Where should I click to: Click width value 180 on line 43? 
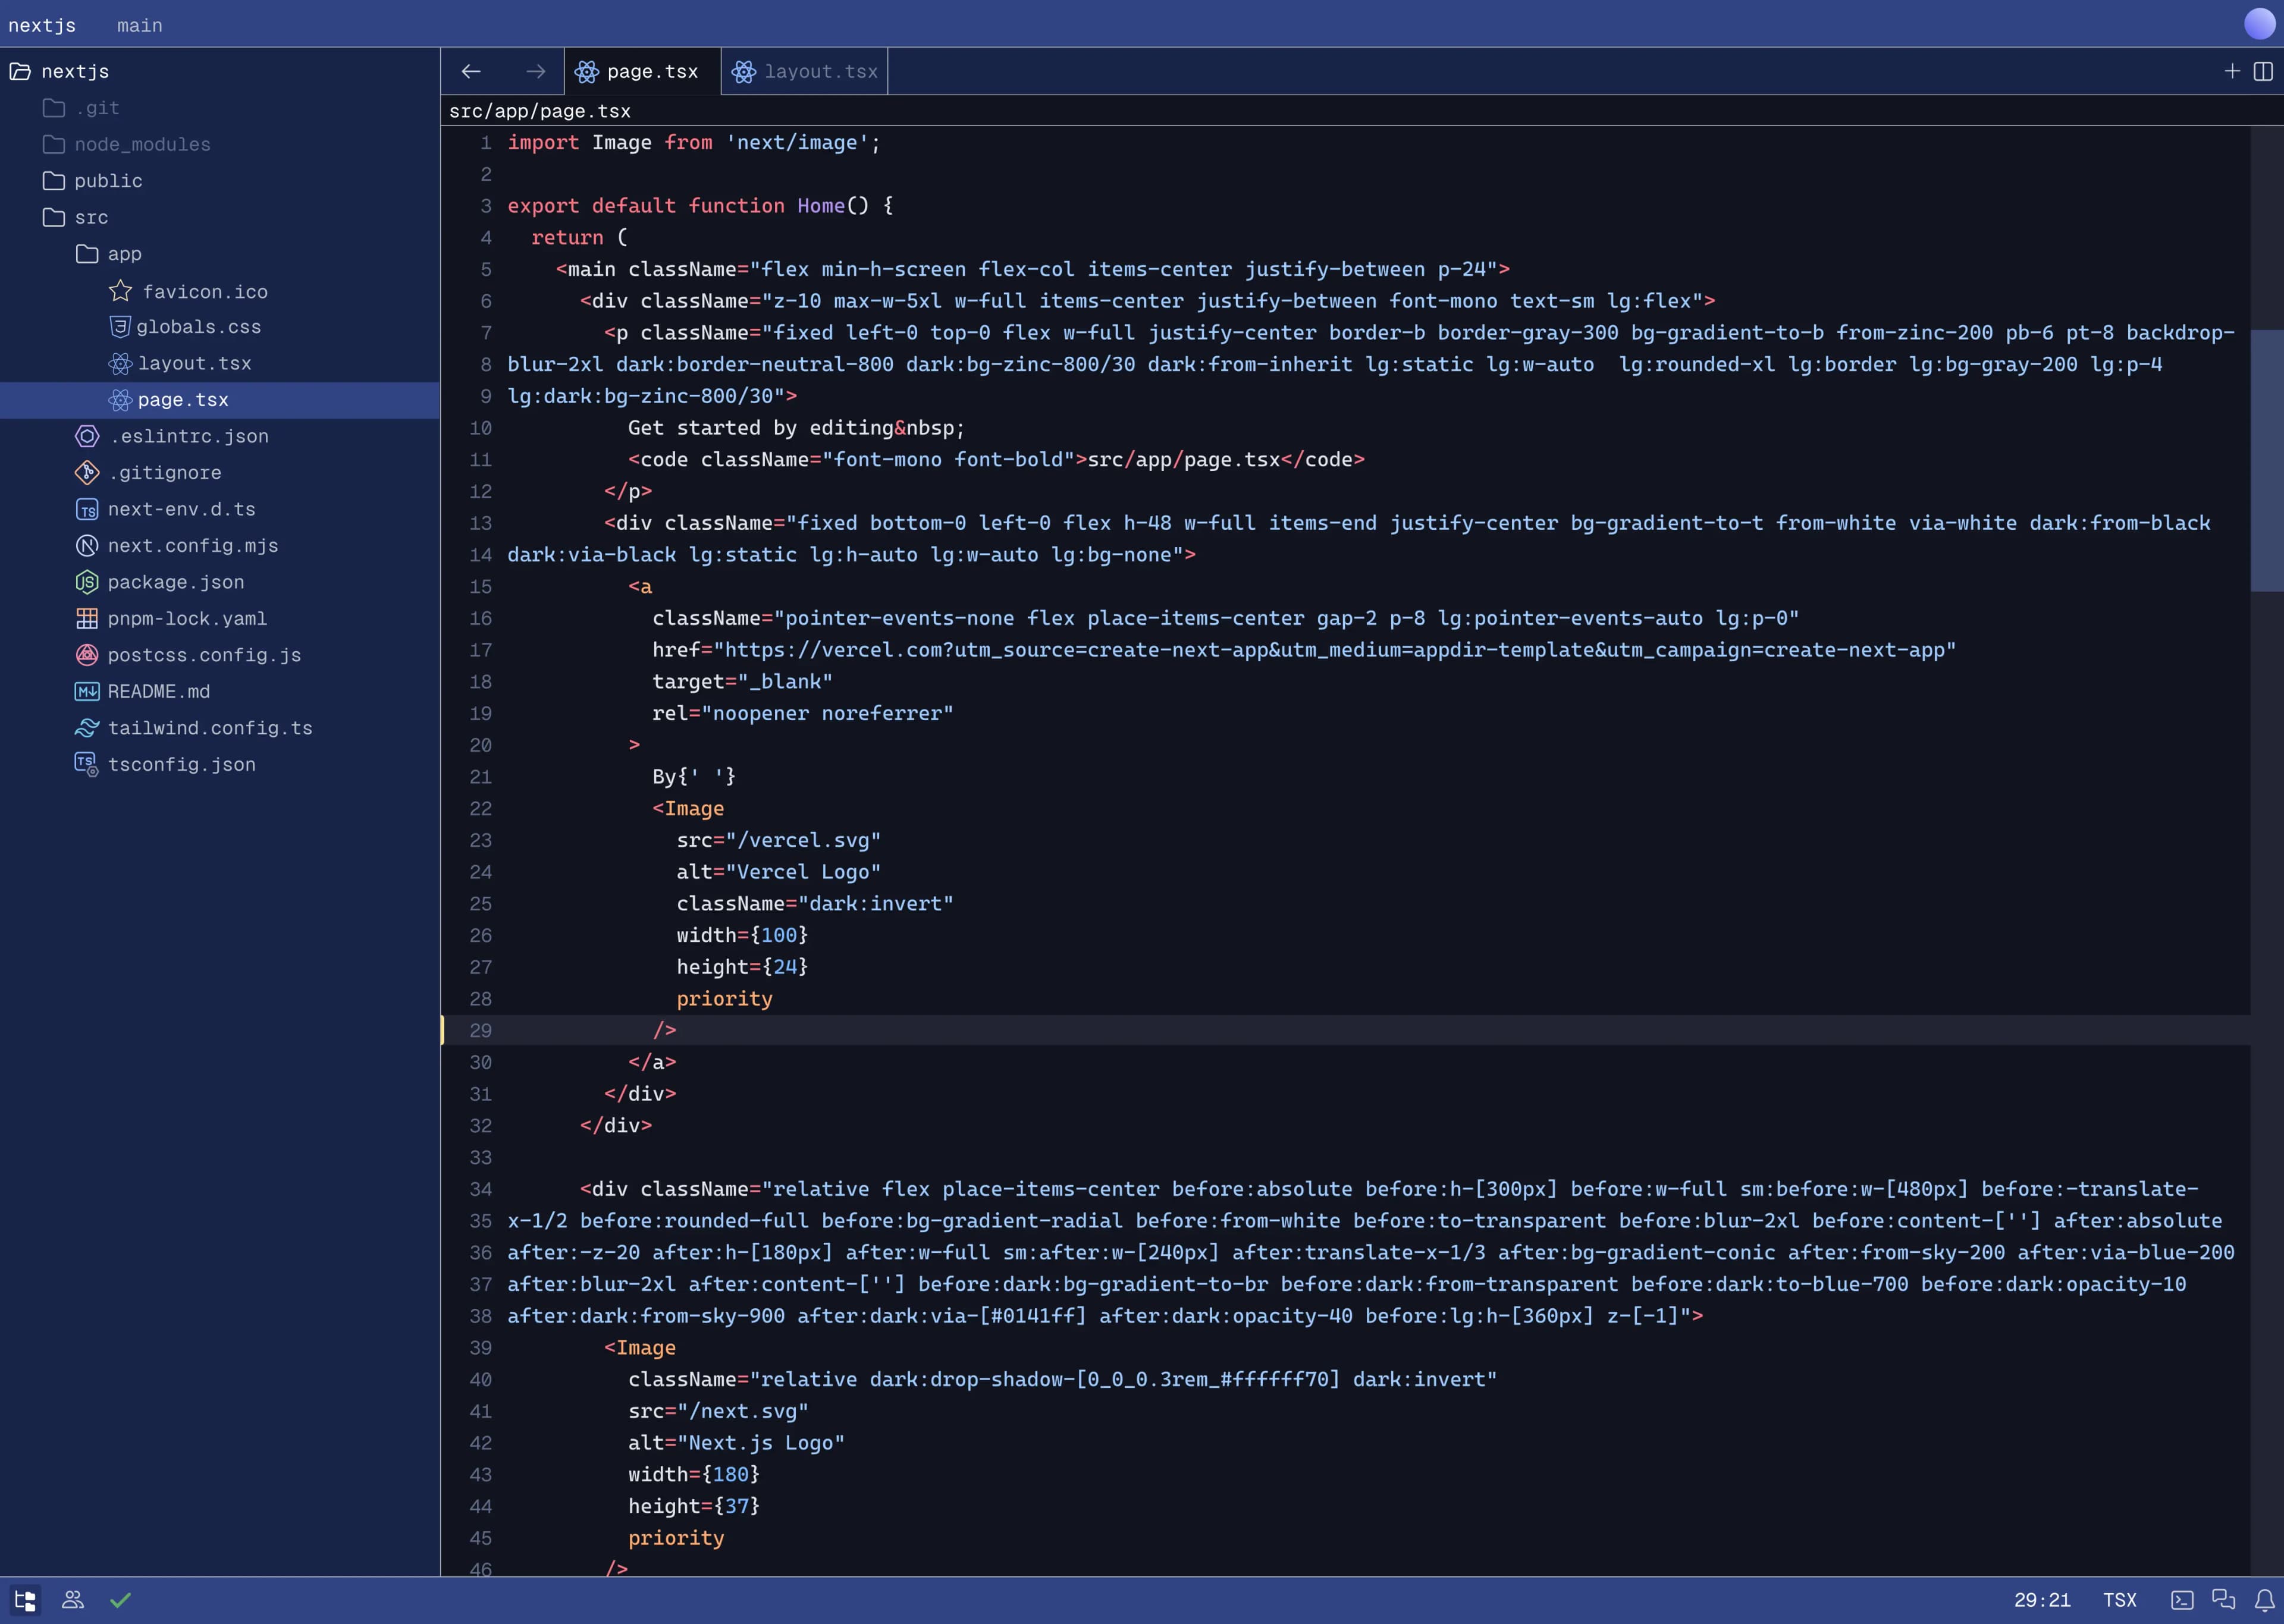731,1474
